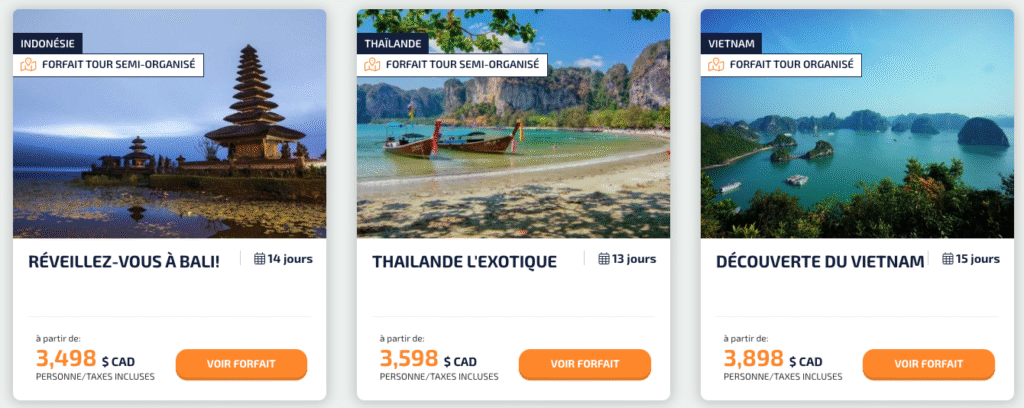Screen dimensions: 1024x408
Task: Click the calendar icon beside 15 jours
Action: point(948,259)
